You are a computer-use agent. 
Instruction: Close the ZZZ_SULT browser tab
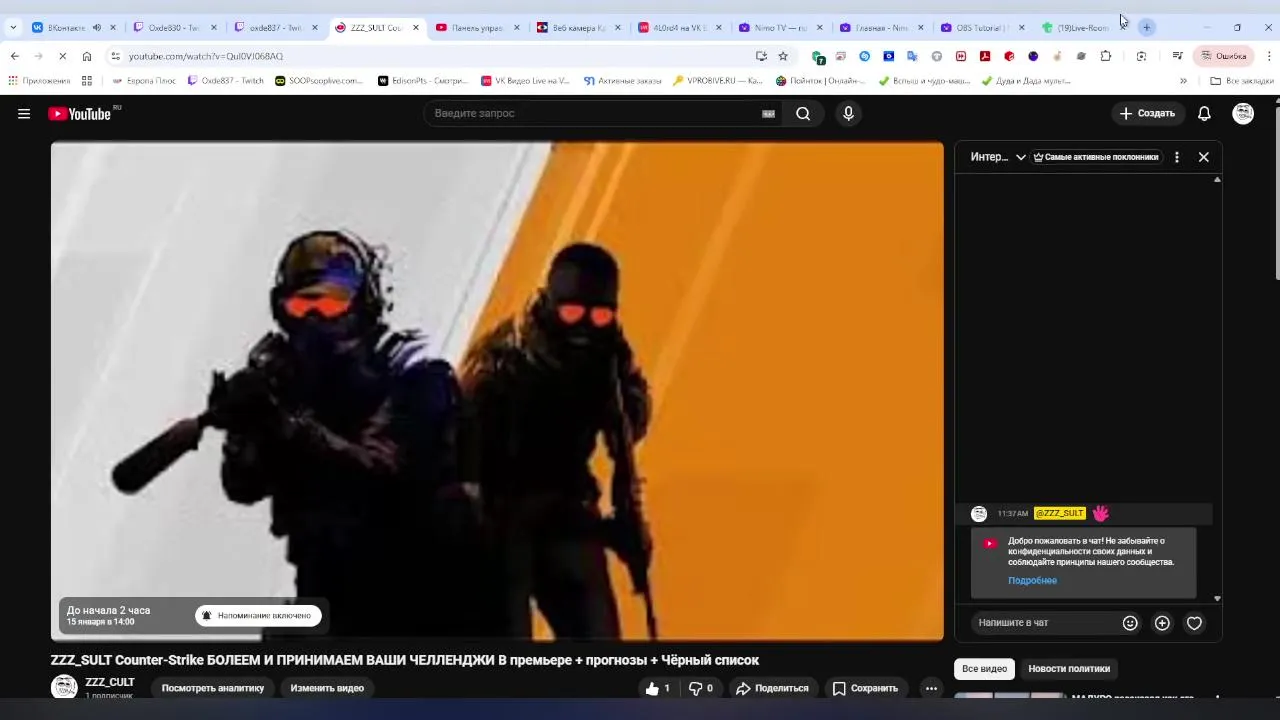pos(416,28)
